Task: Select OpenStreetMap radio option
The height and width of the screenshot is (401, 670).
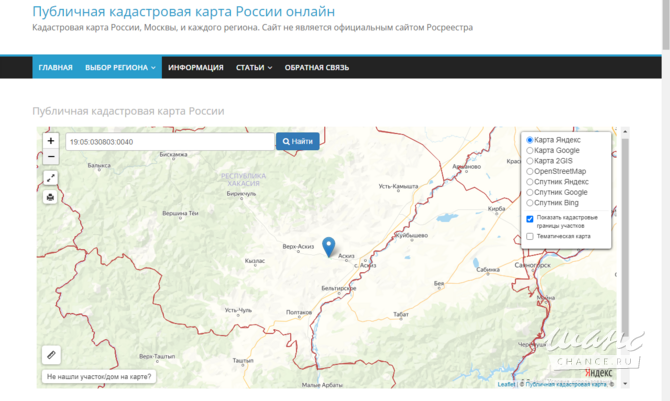Action: coord(529,171)
